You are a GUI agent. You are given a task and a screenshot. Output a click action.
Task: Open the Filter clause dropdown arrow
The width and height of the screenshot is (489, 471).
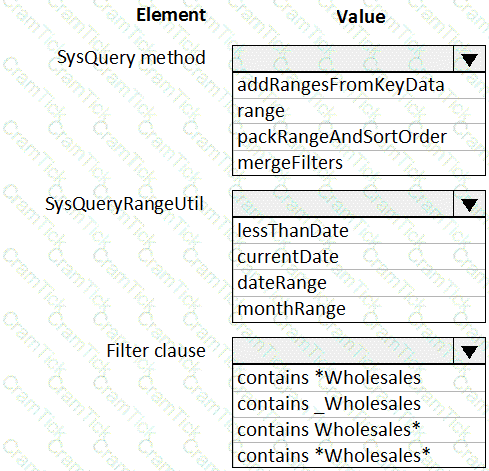469,351
